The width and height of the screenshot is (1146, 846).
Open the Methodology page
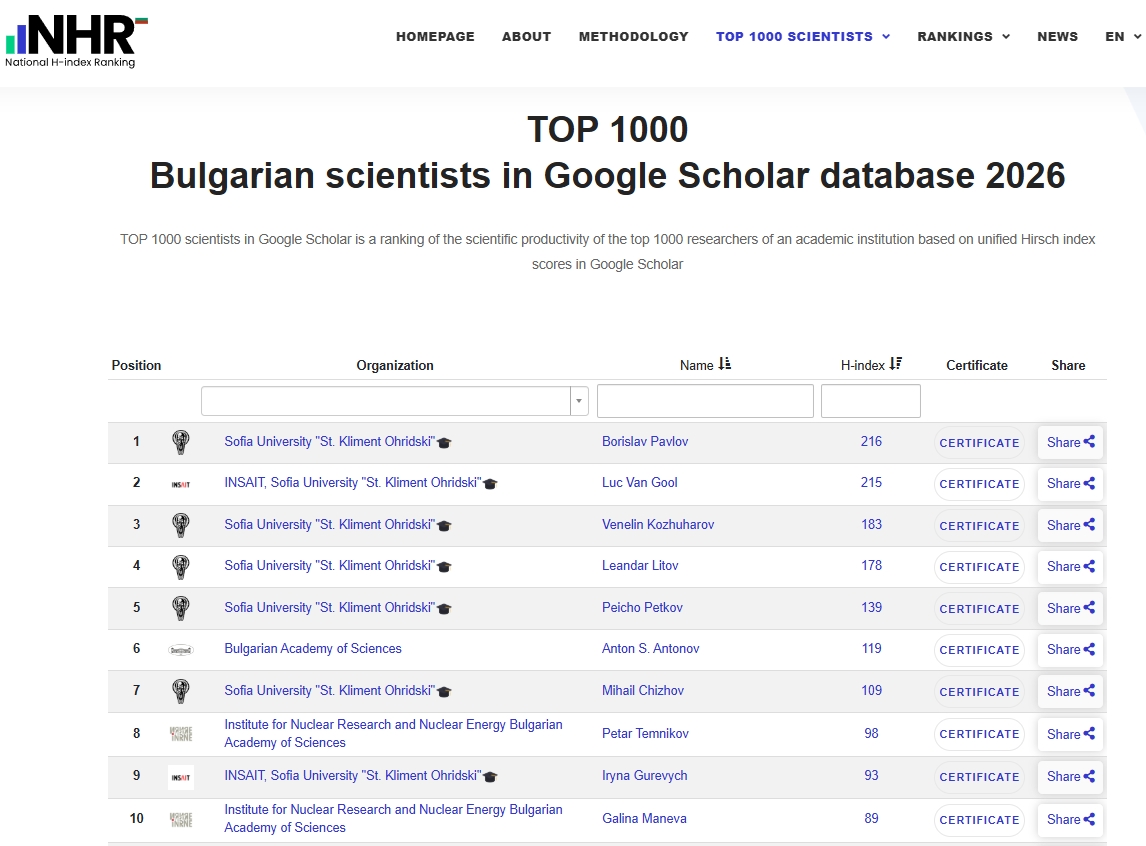pos(634,37)
